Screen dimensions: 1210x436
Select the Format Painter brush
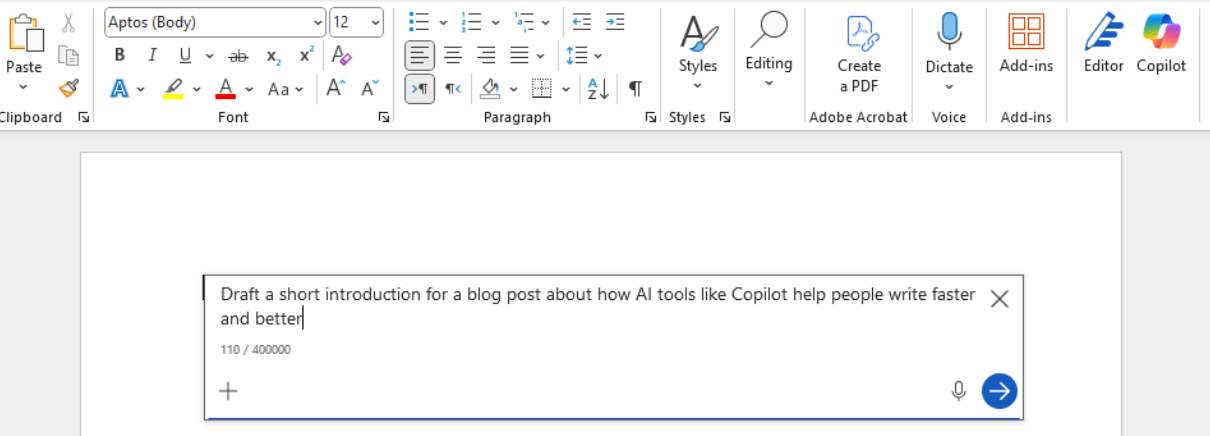[68, 88]
